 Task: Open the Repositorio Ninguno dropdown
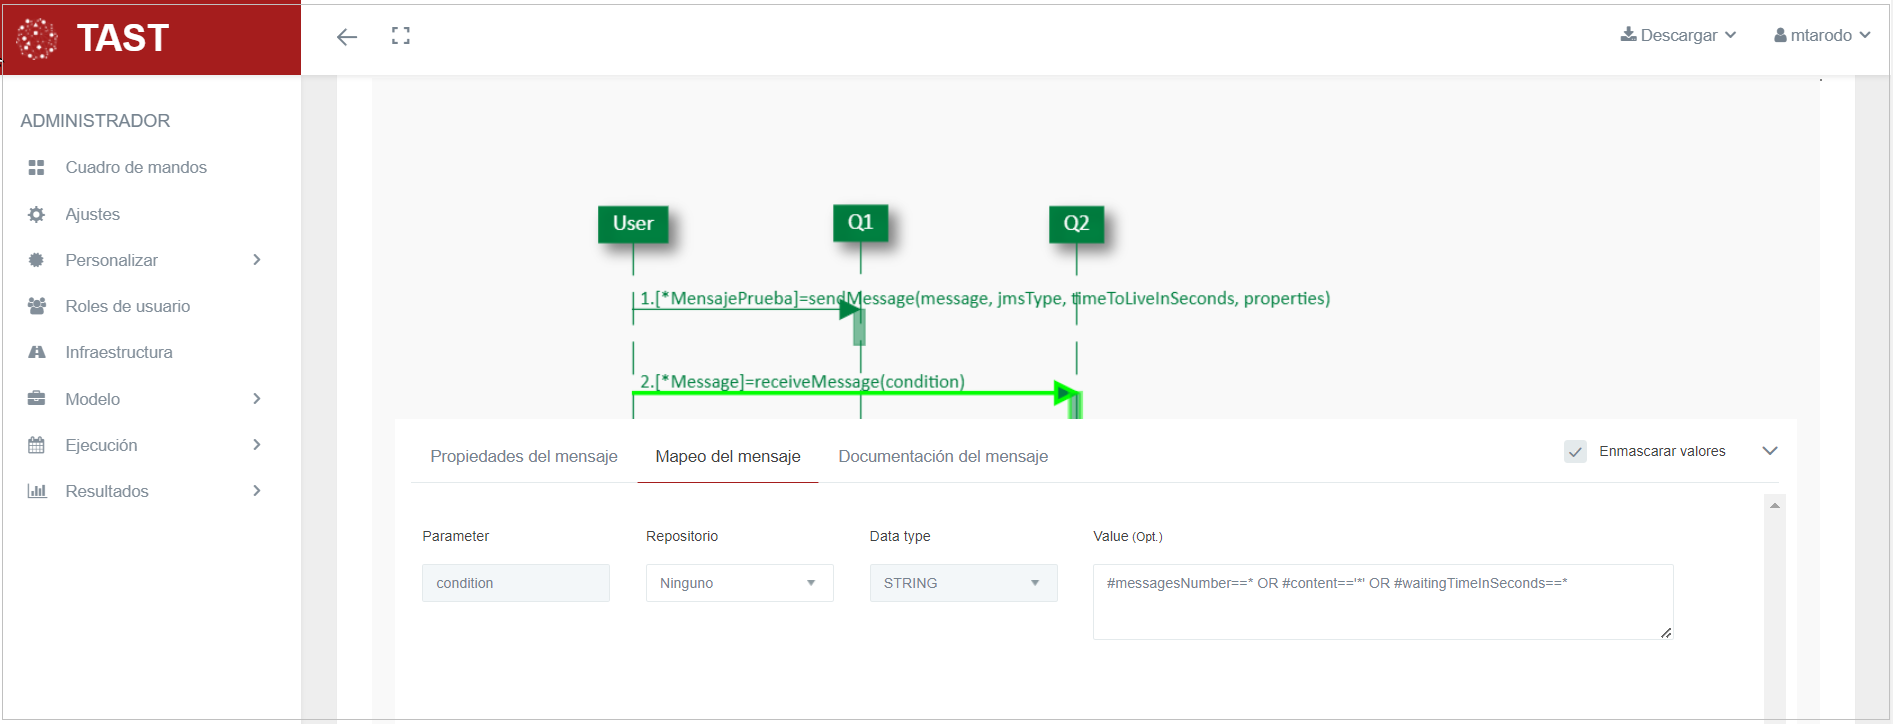coord(739,583)
